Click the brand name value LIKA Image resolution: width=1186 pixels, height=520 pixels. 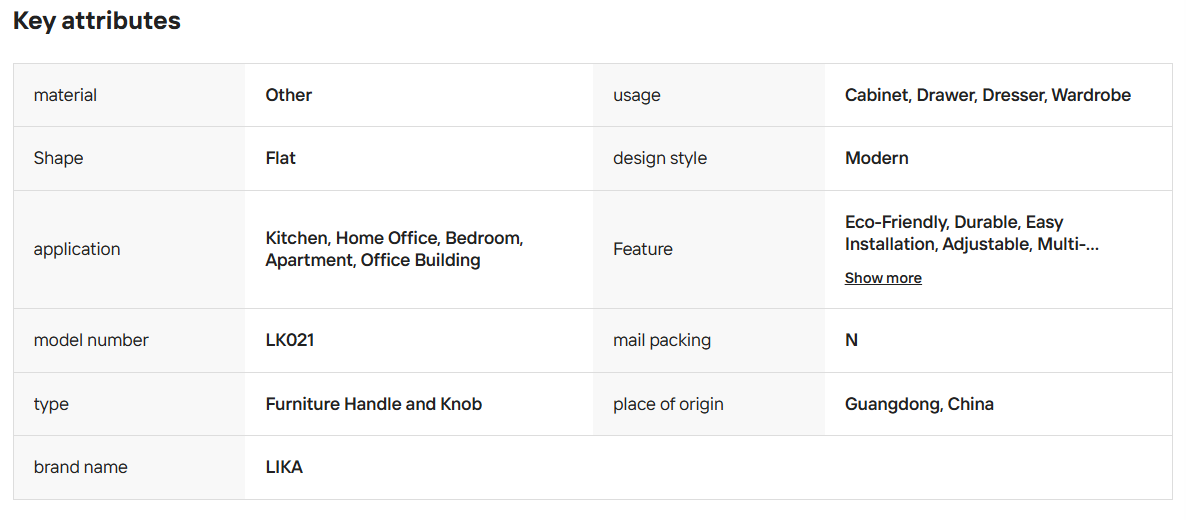tap(284, 468)
